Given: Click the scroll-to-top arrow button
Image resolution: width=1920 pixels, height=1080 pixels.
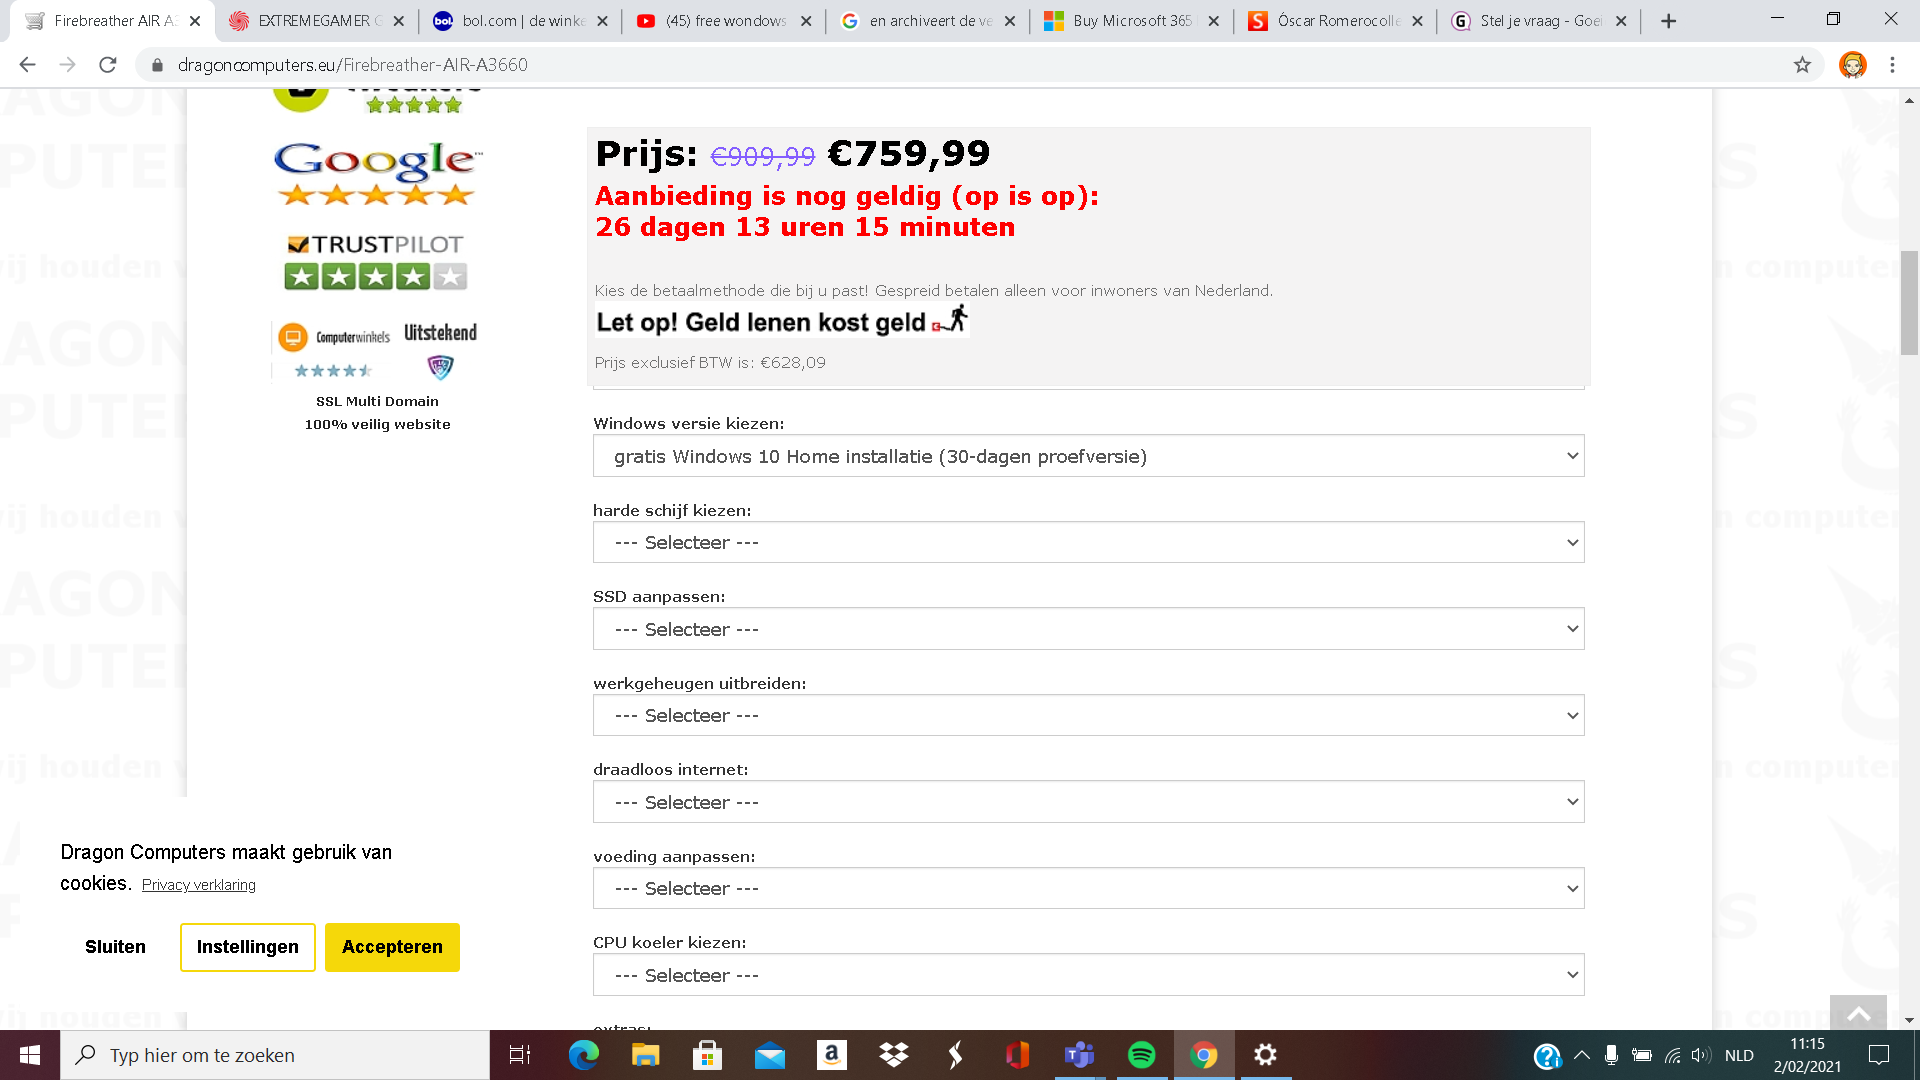Looking at the screenshot, I should (x=1858, y=1014).
